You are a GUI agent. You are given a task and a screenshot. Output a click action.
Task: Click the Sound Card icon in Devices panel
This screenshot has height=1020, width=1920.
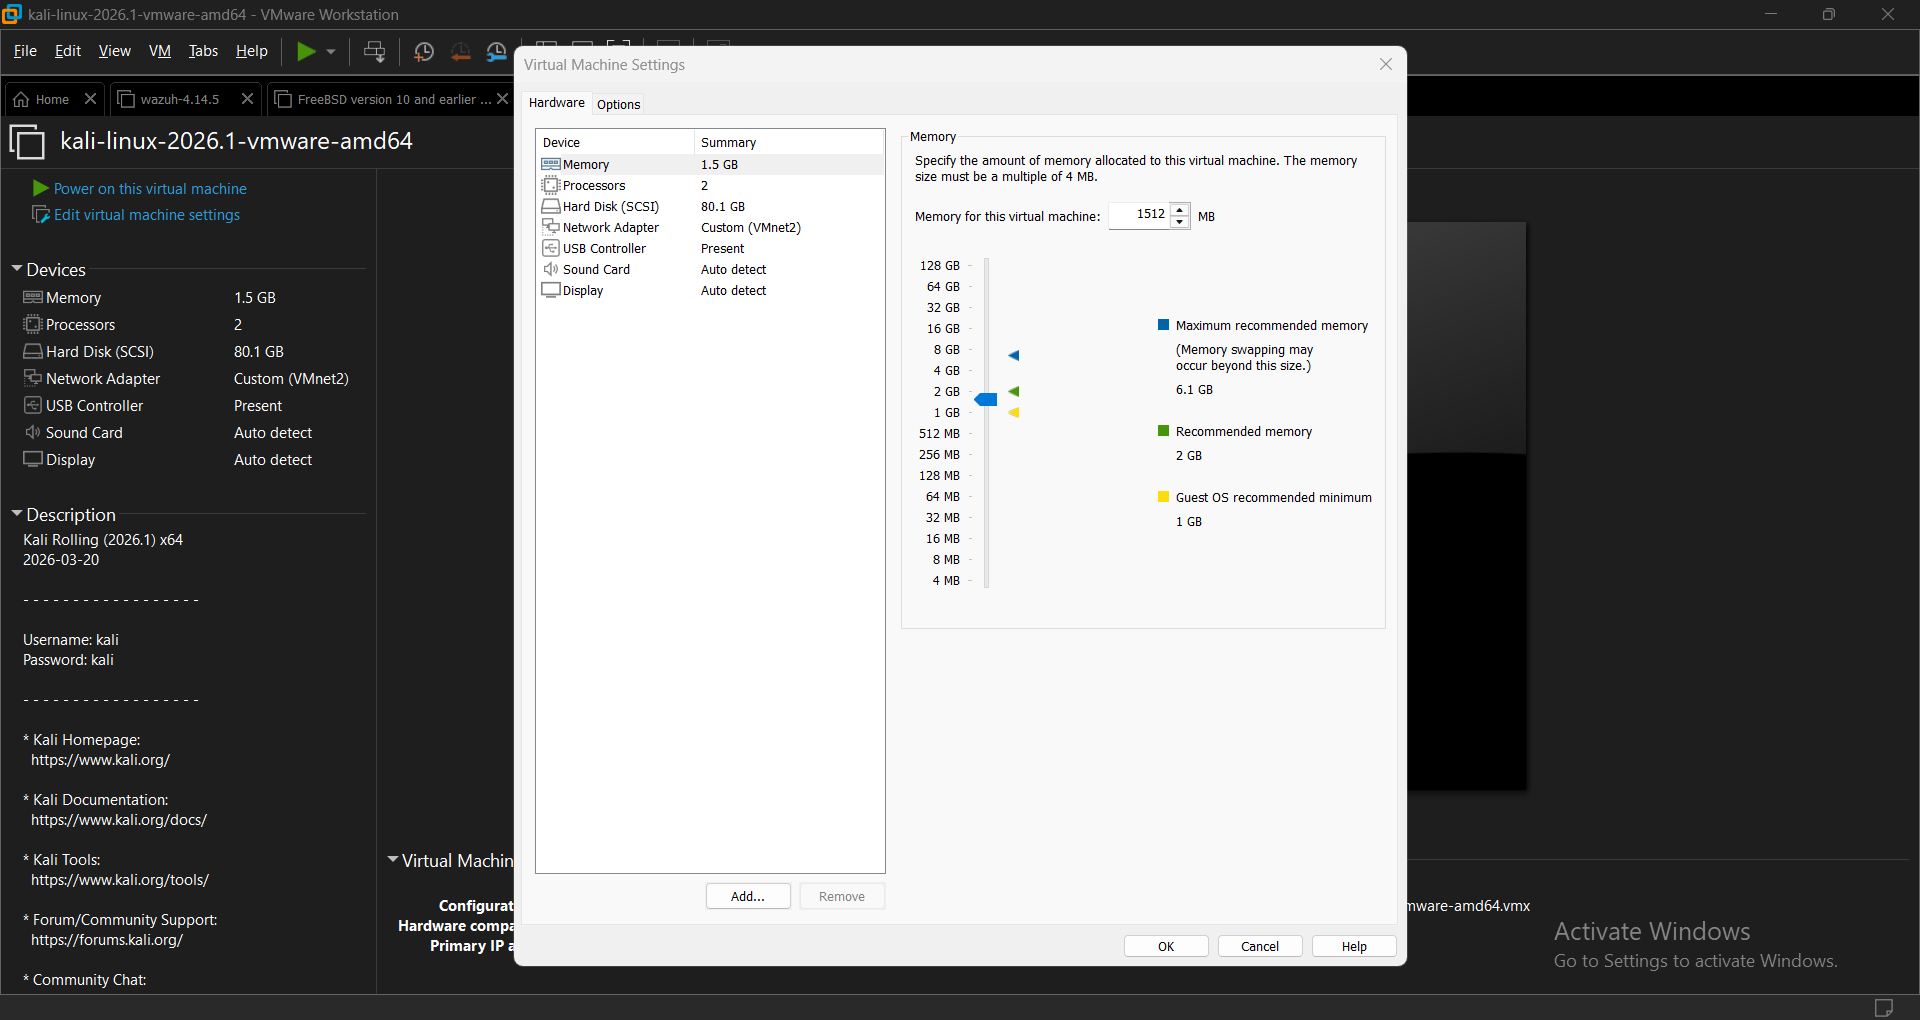33,432
